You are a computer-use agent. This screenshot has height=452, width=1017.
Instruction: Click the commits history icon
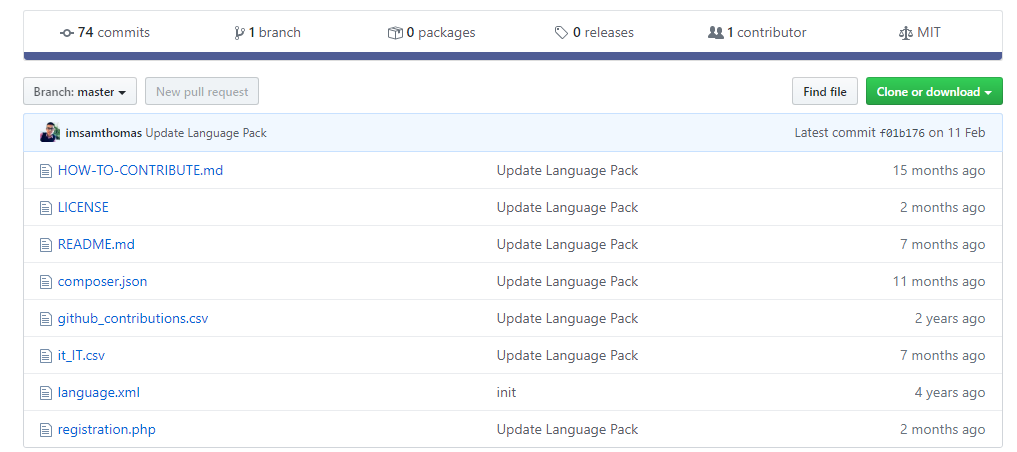tap(67, 33)
